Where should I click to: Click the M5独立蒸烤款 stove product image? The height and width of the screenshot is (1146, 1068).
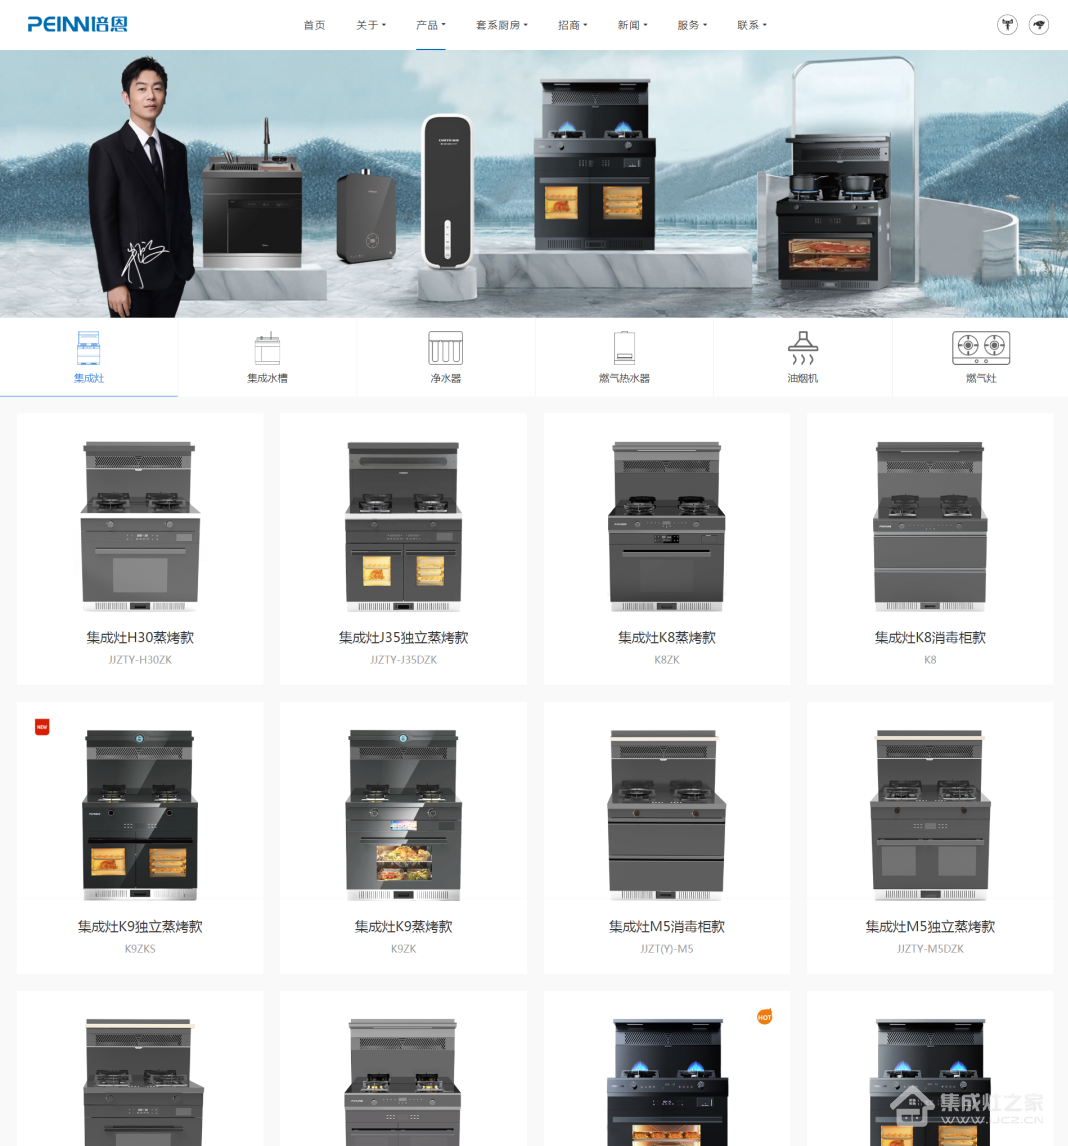930,815
